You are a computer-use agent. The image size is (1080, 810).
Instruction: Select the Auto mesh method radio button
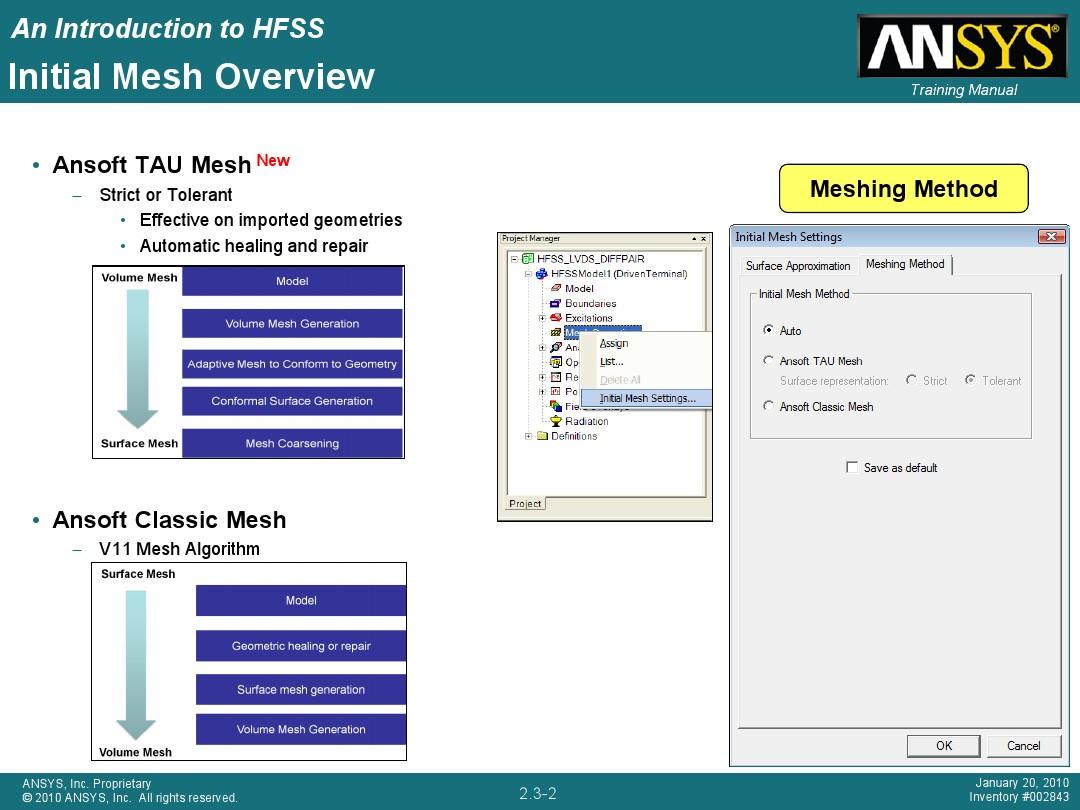pos(768,330)
